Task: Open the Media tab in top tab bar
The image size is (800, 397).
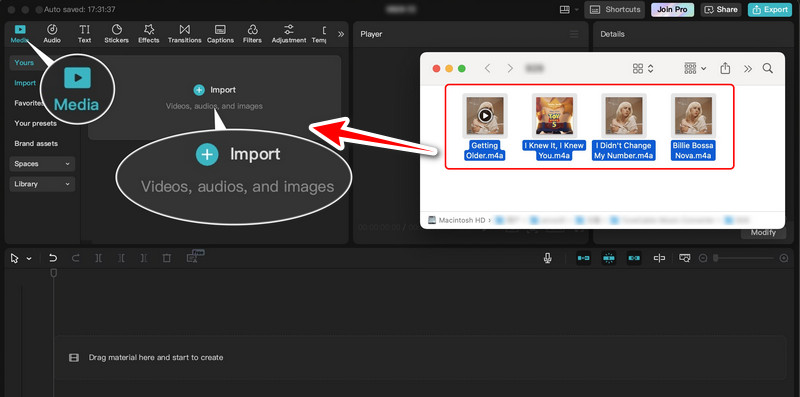Action: click(x=19, y=34)
